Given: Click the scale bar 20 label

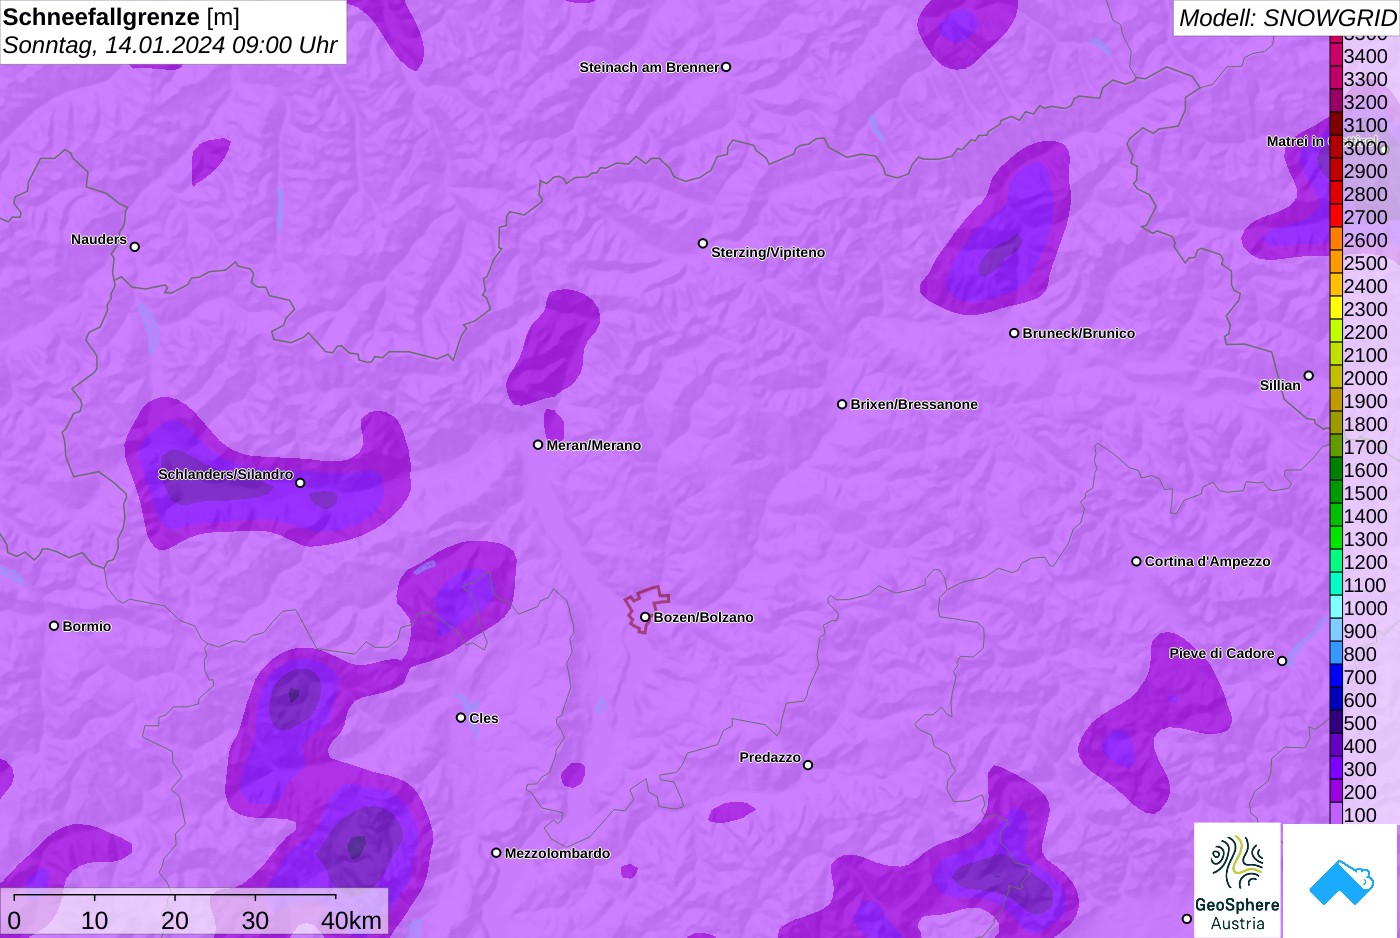Looking at the screenshot, I should 175,921.
